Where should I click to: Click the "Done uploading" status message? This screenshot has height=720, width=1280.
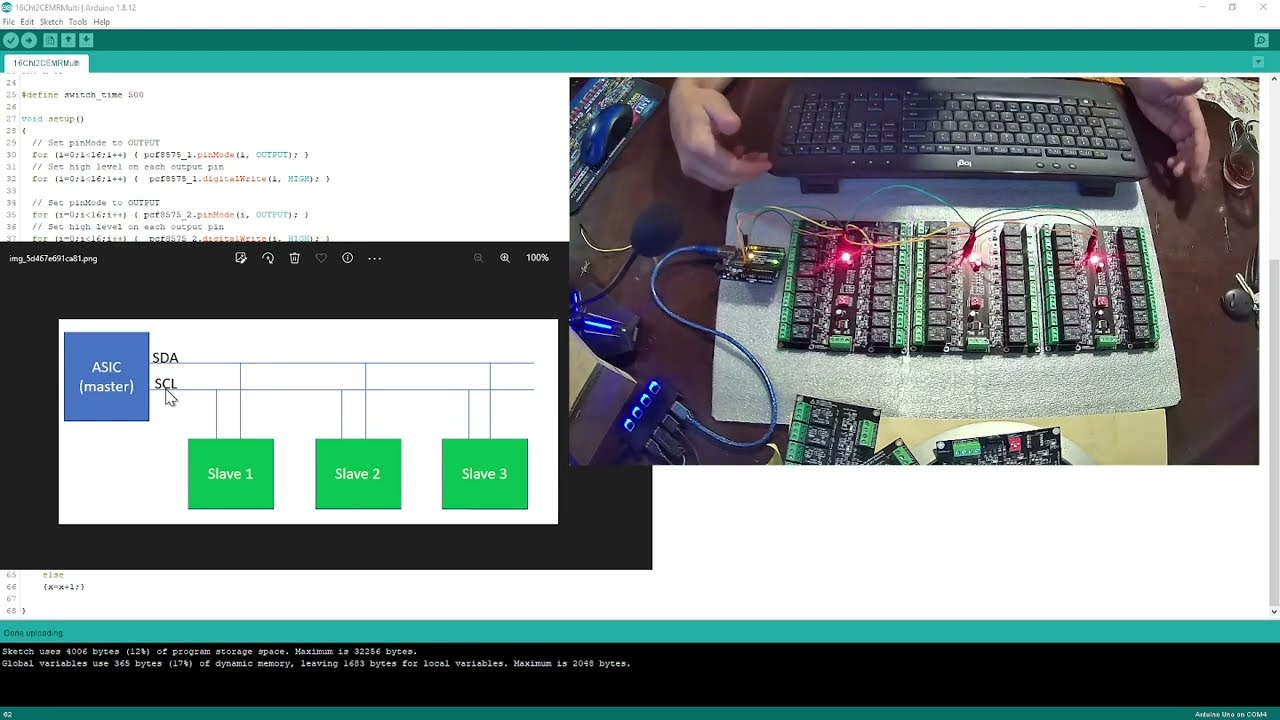tap(33, 633)
